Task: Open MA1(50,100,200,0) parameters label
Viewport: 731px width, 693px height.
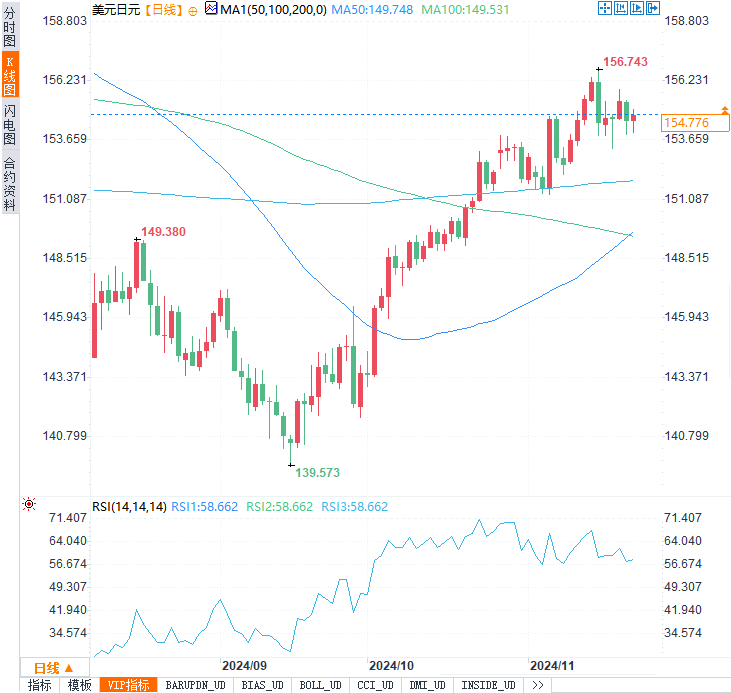Action: click(271, 8)
